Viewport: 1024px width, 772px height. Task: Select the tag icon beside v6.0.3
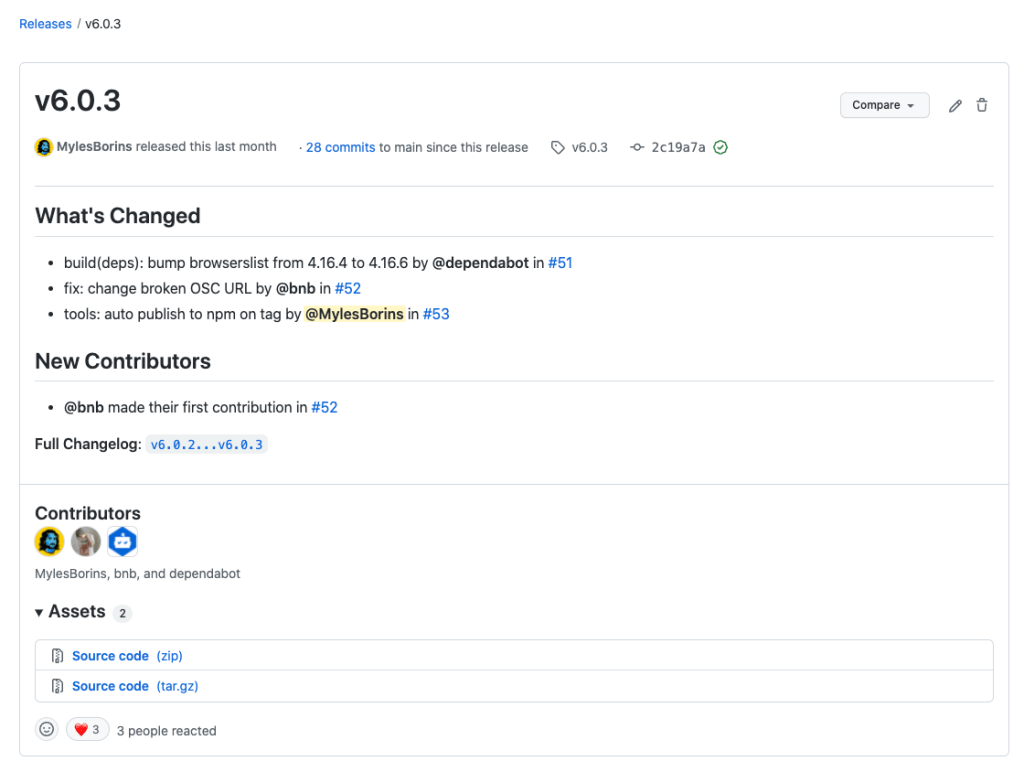click(x=557, y=147)
